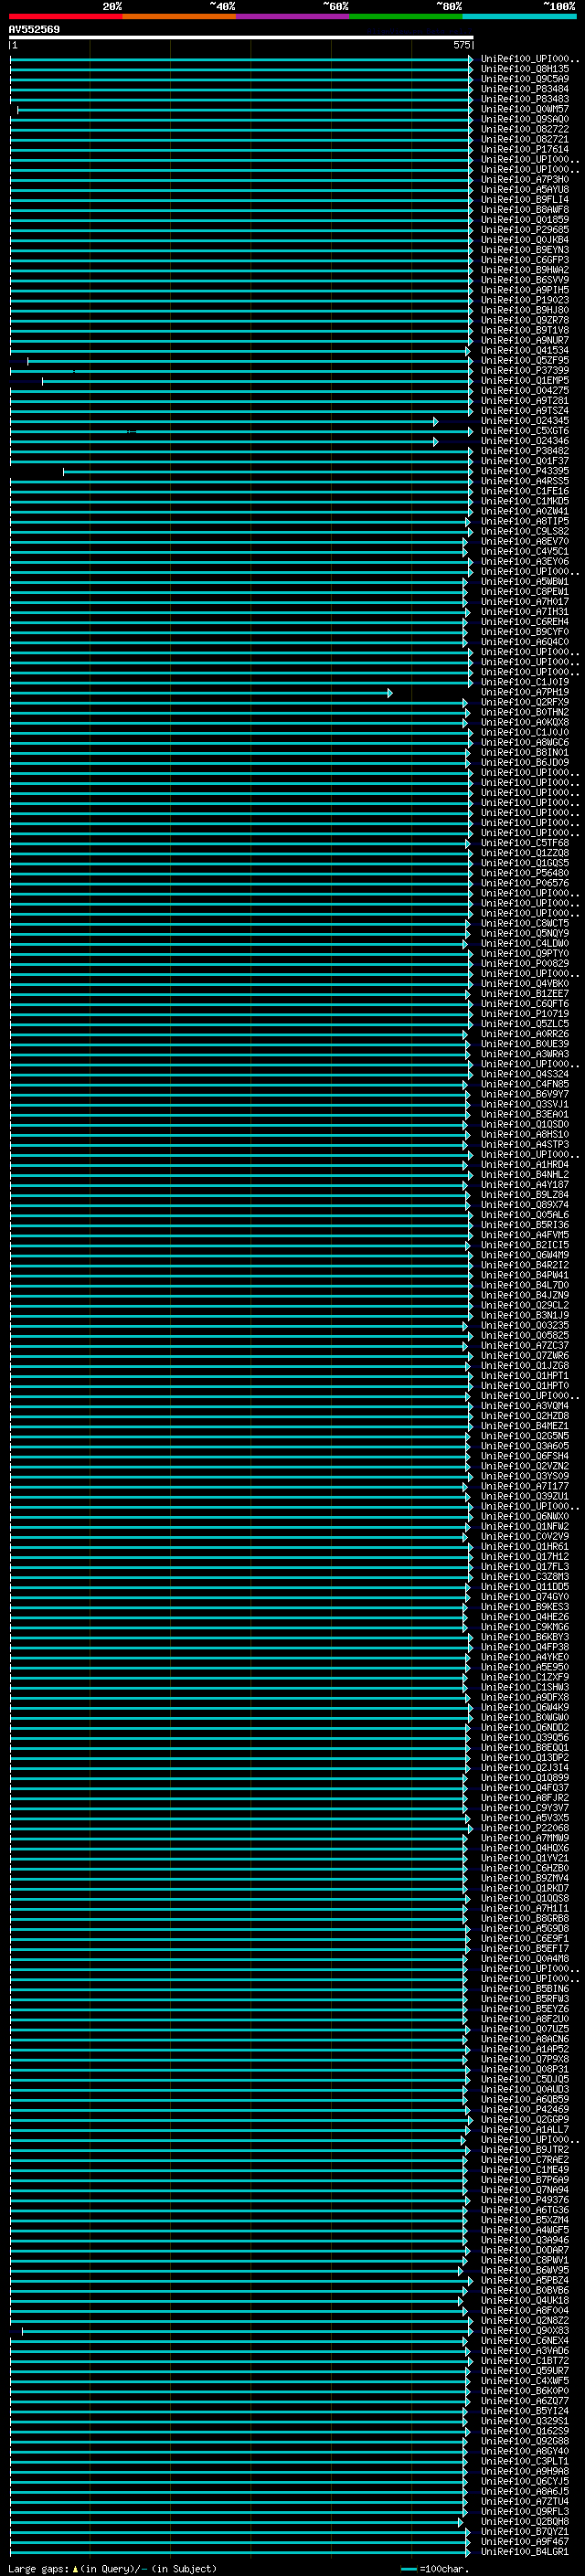Viewport: 585px width, 2576px height.
Task: Select the query name AV552569
Action: pyautogui.click(x=34, y=30)
